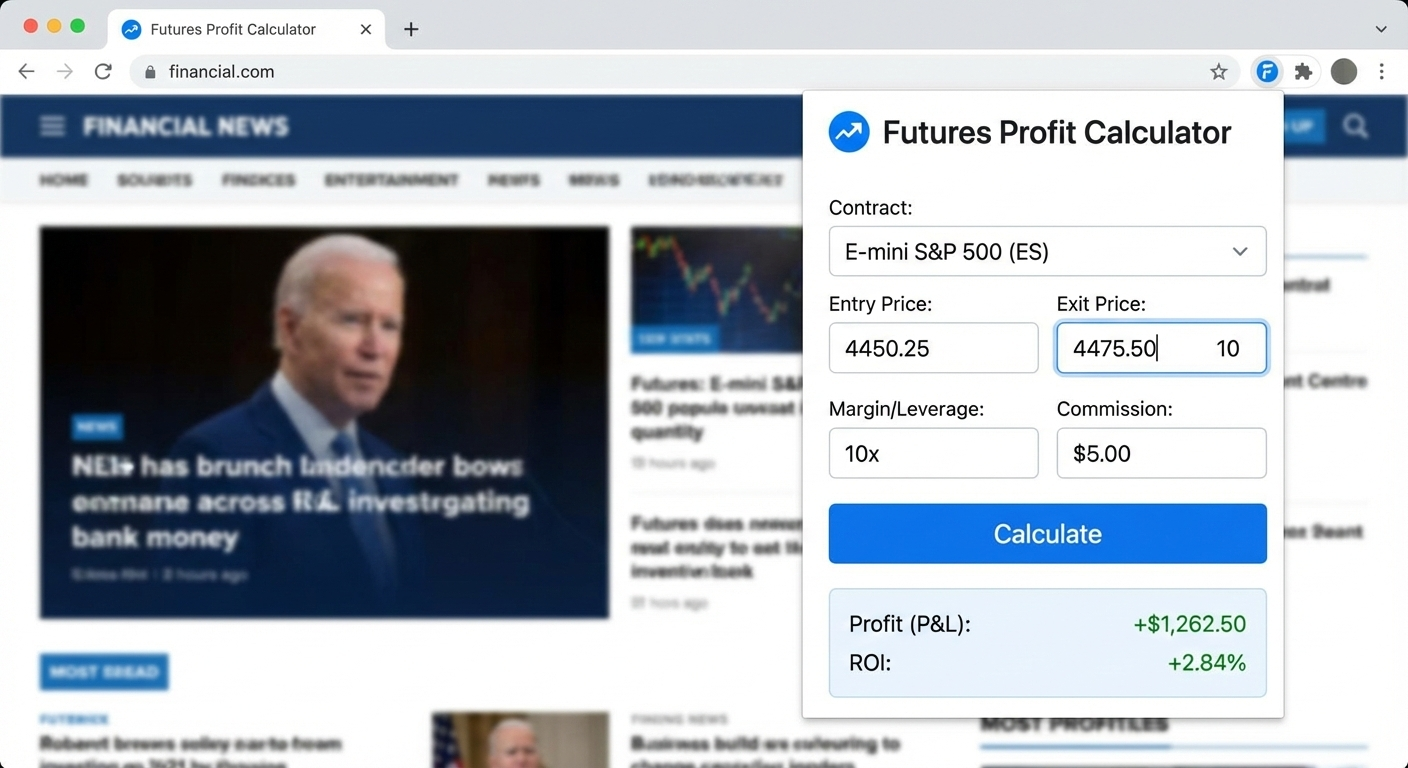The width and height of the screenshot is (1408, 768).
Task: Click the browser back arrow
Action: coord(26,71)
